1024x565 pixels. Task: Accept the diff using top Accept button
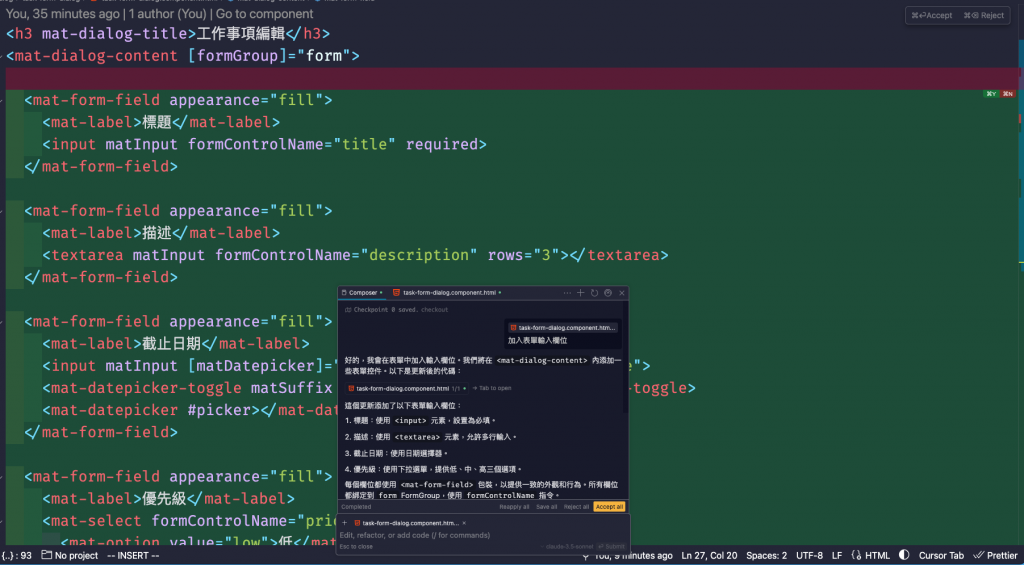click(x=932, y=16)
